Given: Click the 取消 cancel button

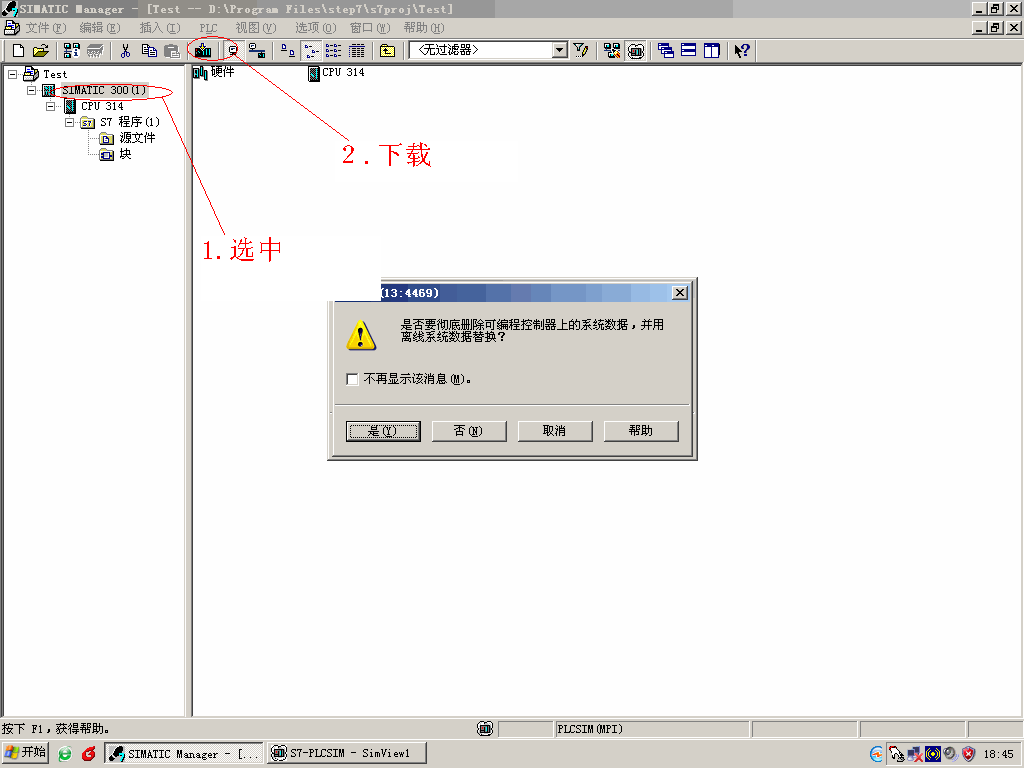Looking at the screenshot, I should pyautogui.click(x=554, y=430).
